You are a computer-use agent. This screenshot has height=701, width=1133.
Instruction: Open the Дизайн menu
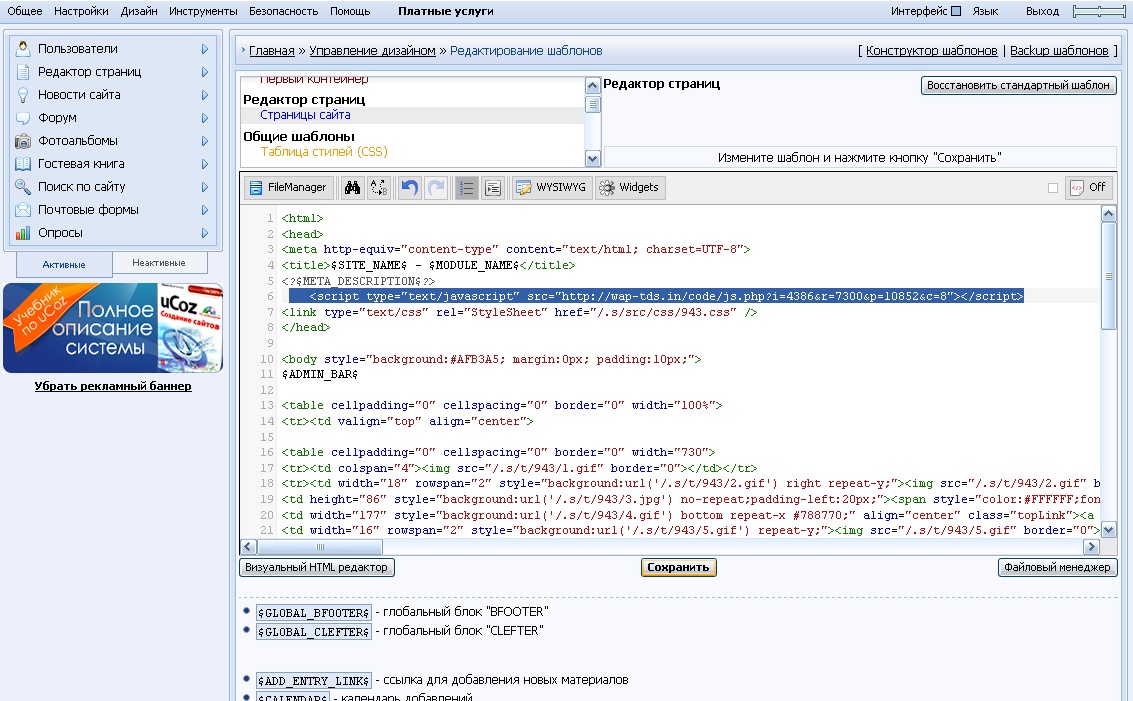tap(139, 11)
